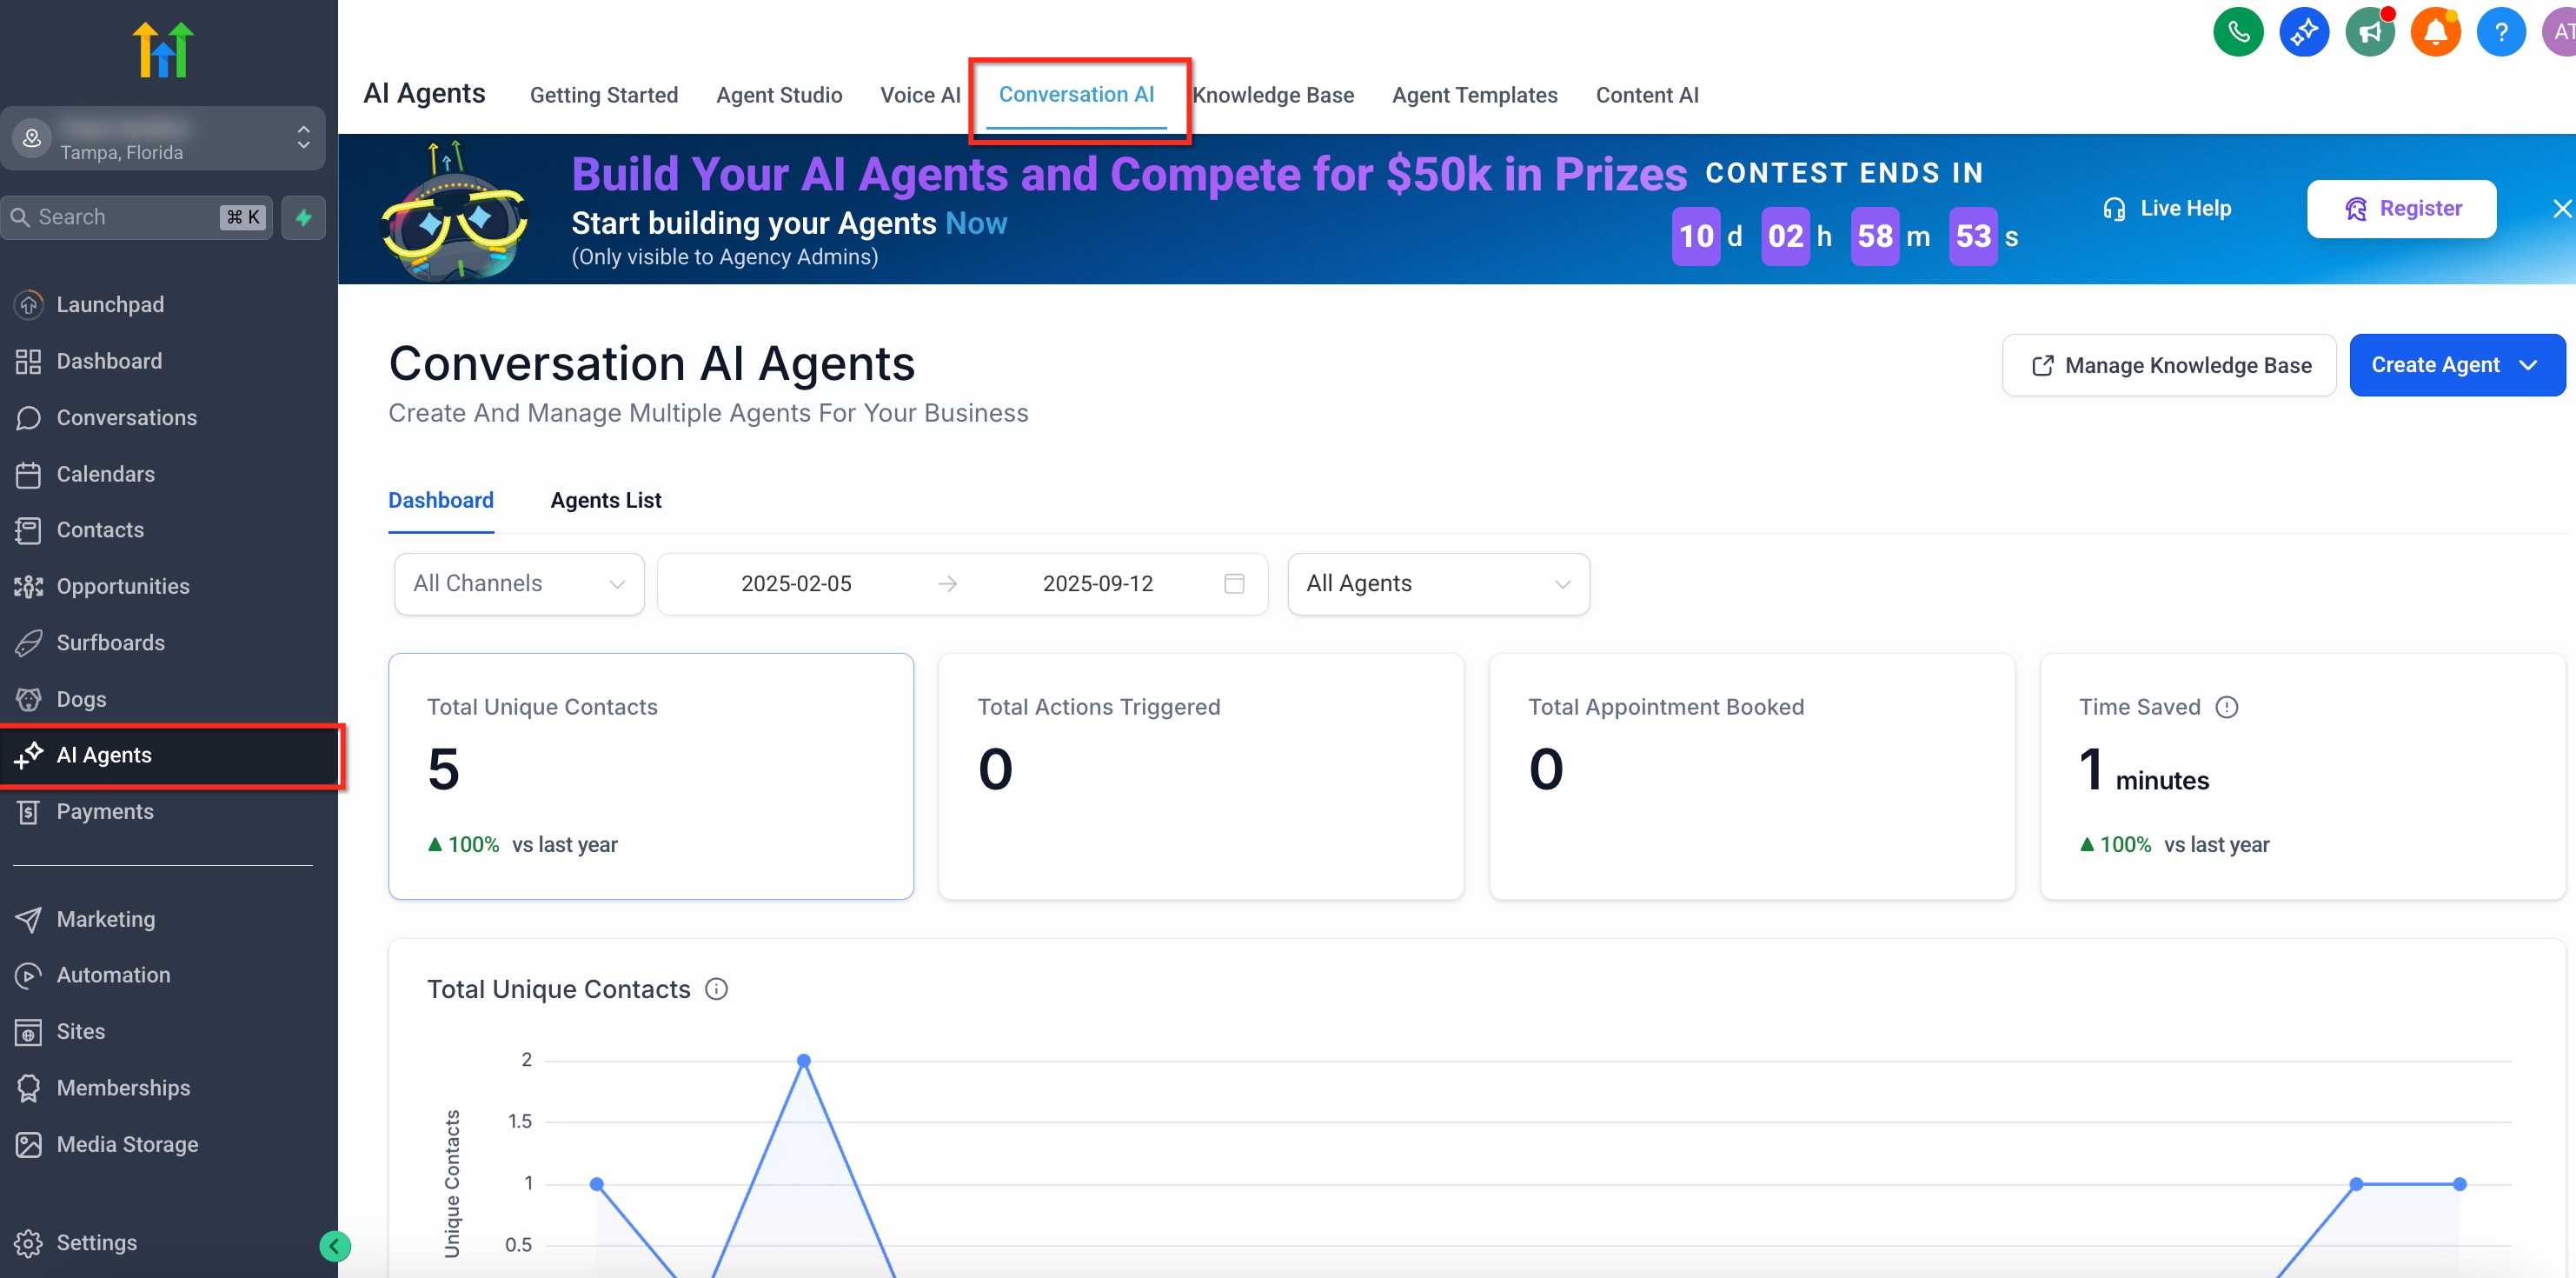Open the orange notifications bell
The image size is (2576, 1278).
[x=2435, y=32]
